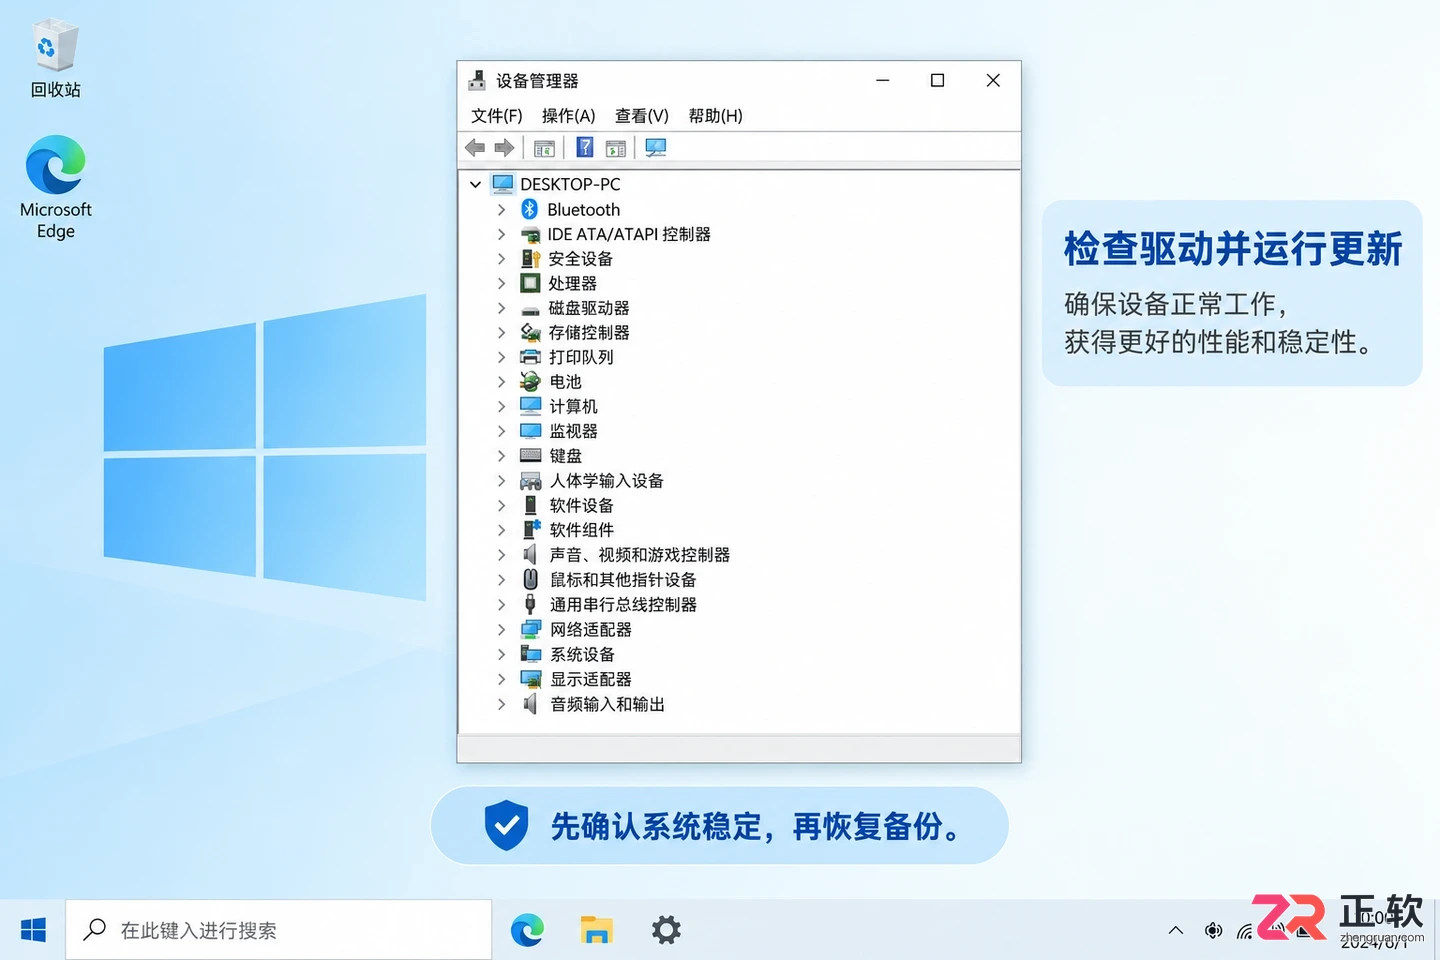This screenshot has height=960, width=1440.
Task: Launch Edge from the taskbar
Action: pos(527,930)
